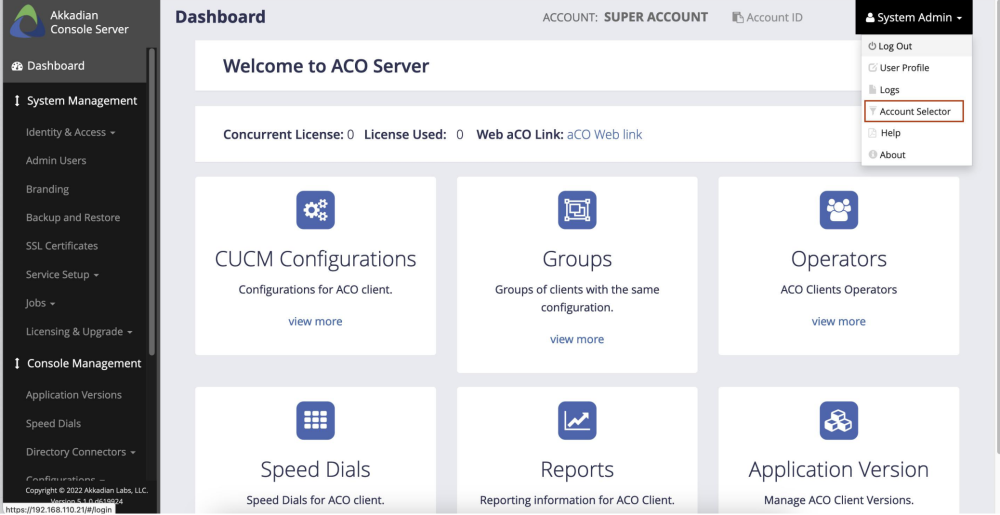Click the Reports chart icon
The height and width of the screenshot is (515, 1000).
(x=577, y=420)
